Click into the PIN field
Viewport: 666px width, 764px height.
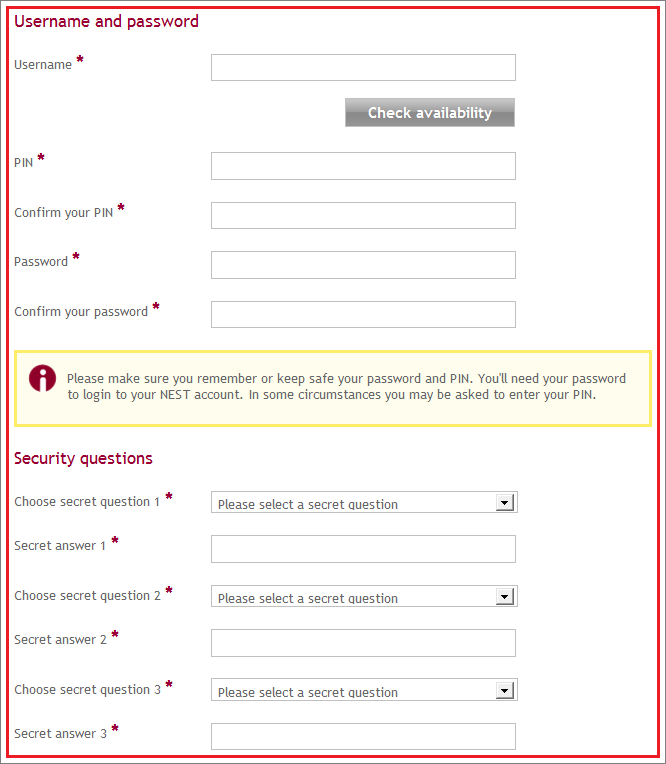tap(363, 166)
